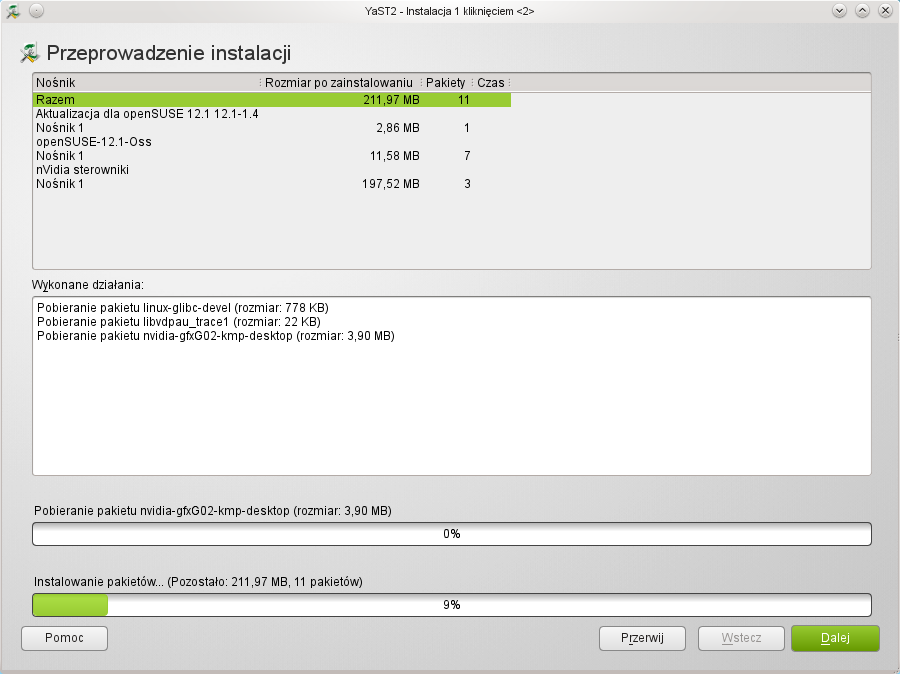The height and width of the screenshot is (674, 900).
Task: Click the 211,97 MB total size cell
Action: [391, 100]
